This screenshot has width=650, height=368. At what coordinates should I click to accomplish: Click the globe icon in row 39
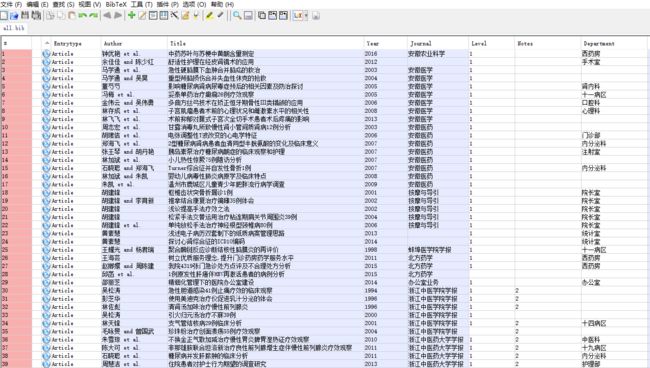click(x=46, y=364)
